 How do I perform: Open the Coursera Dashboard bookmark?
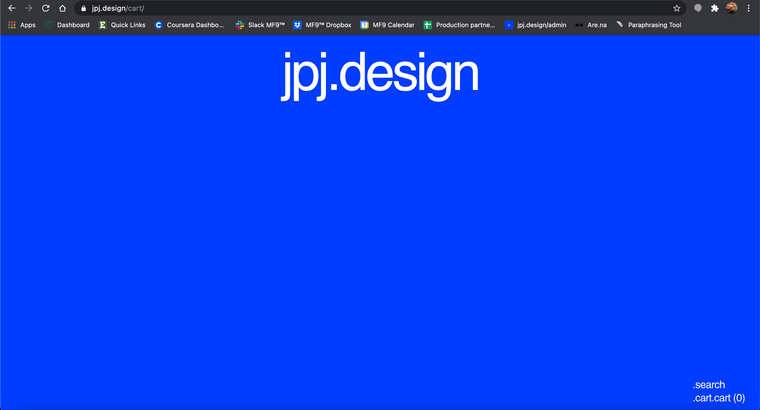point(189,25)
